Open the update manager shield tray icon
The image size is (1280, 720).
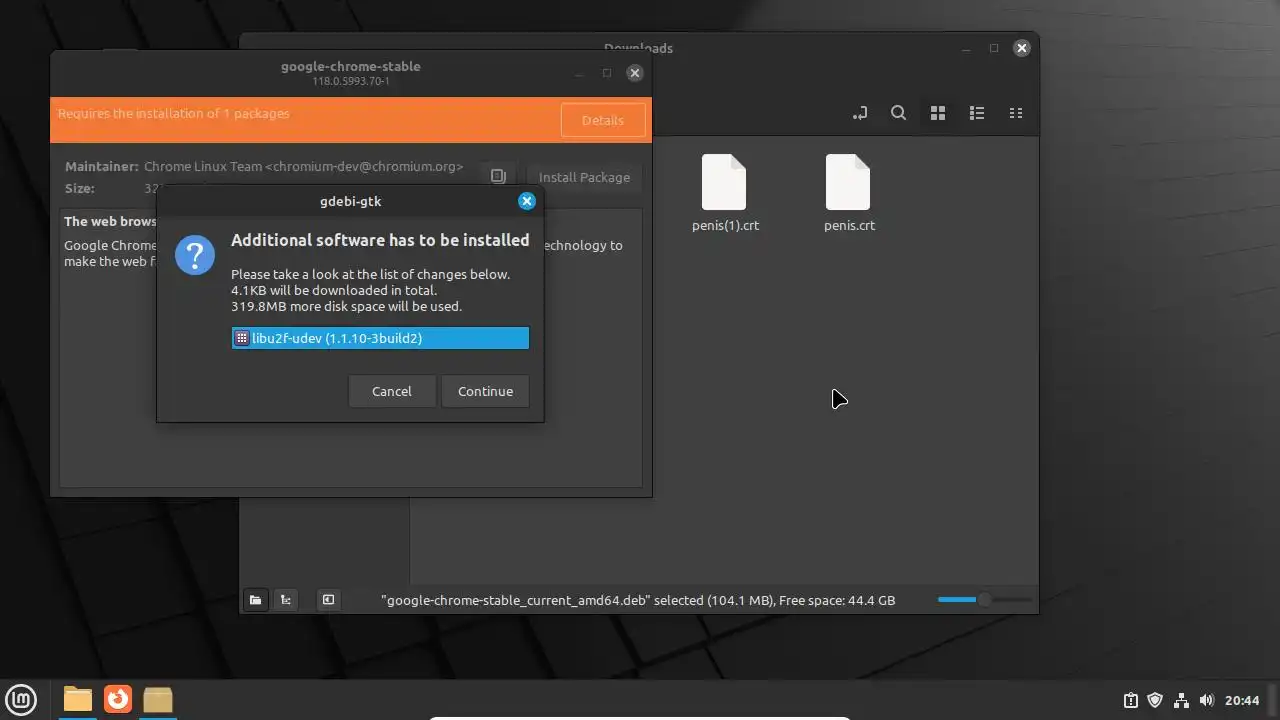coord(1155,700)
